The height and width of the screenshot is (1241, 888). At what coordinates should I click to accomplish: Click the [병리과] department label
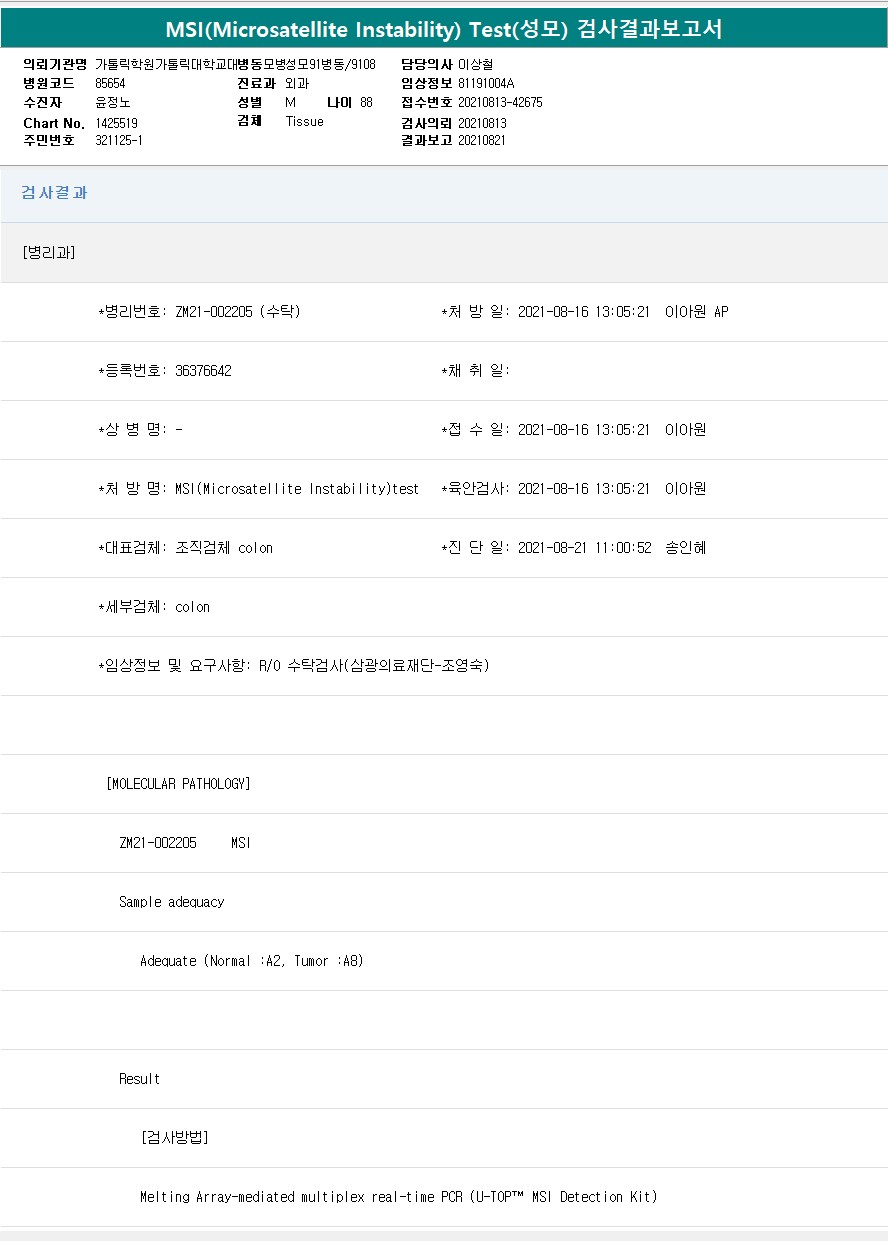click(x=49, y=252)
